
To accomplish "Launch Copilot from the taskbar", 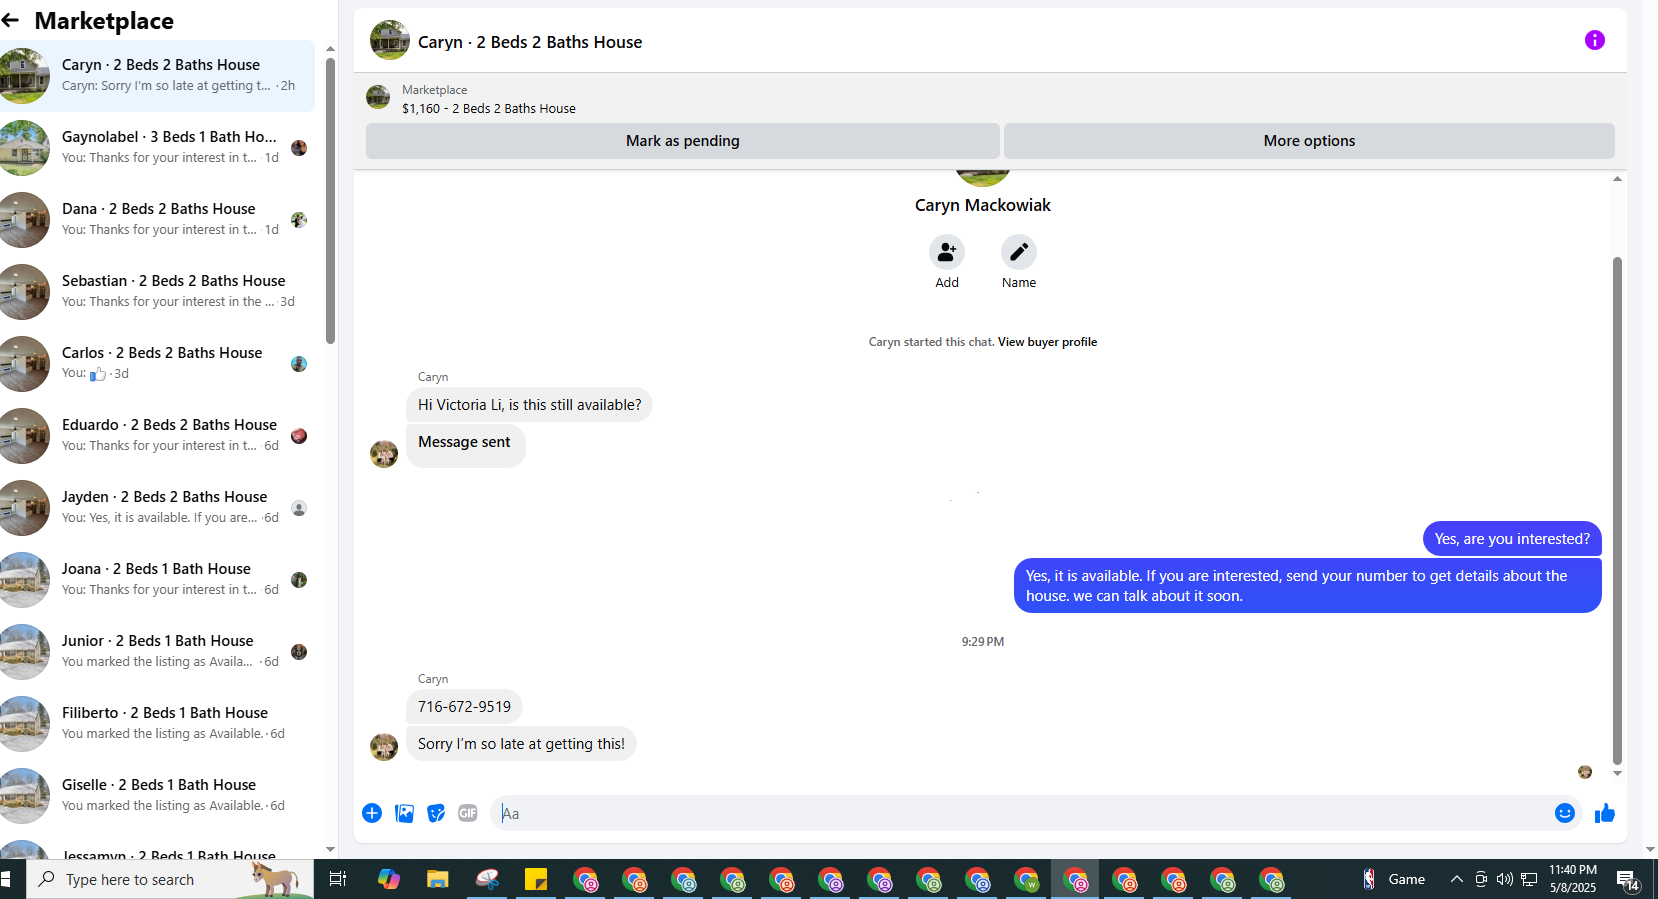I will [x=389, y=879].
